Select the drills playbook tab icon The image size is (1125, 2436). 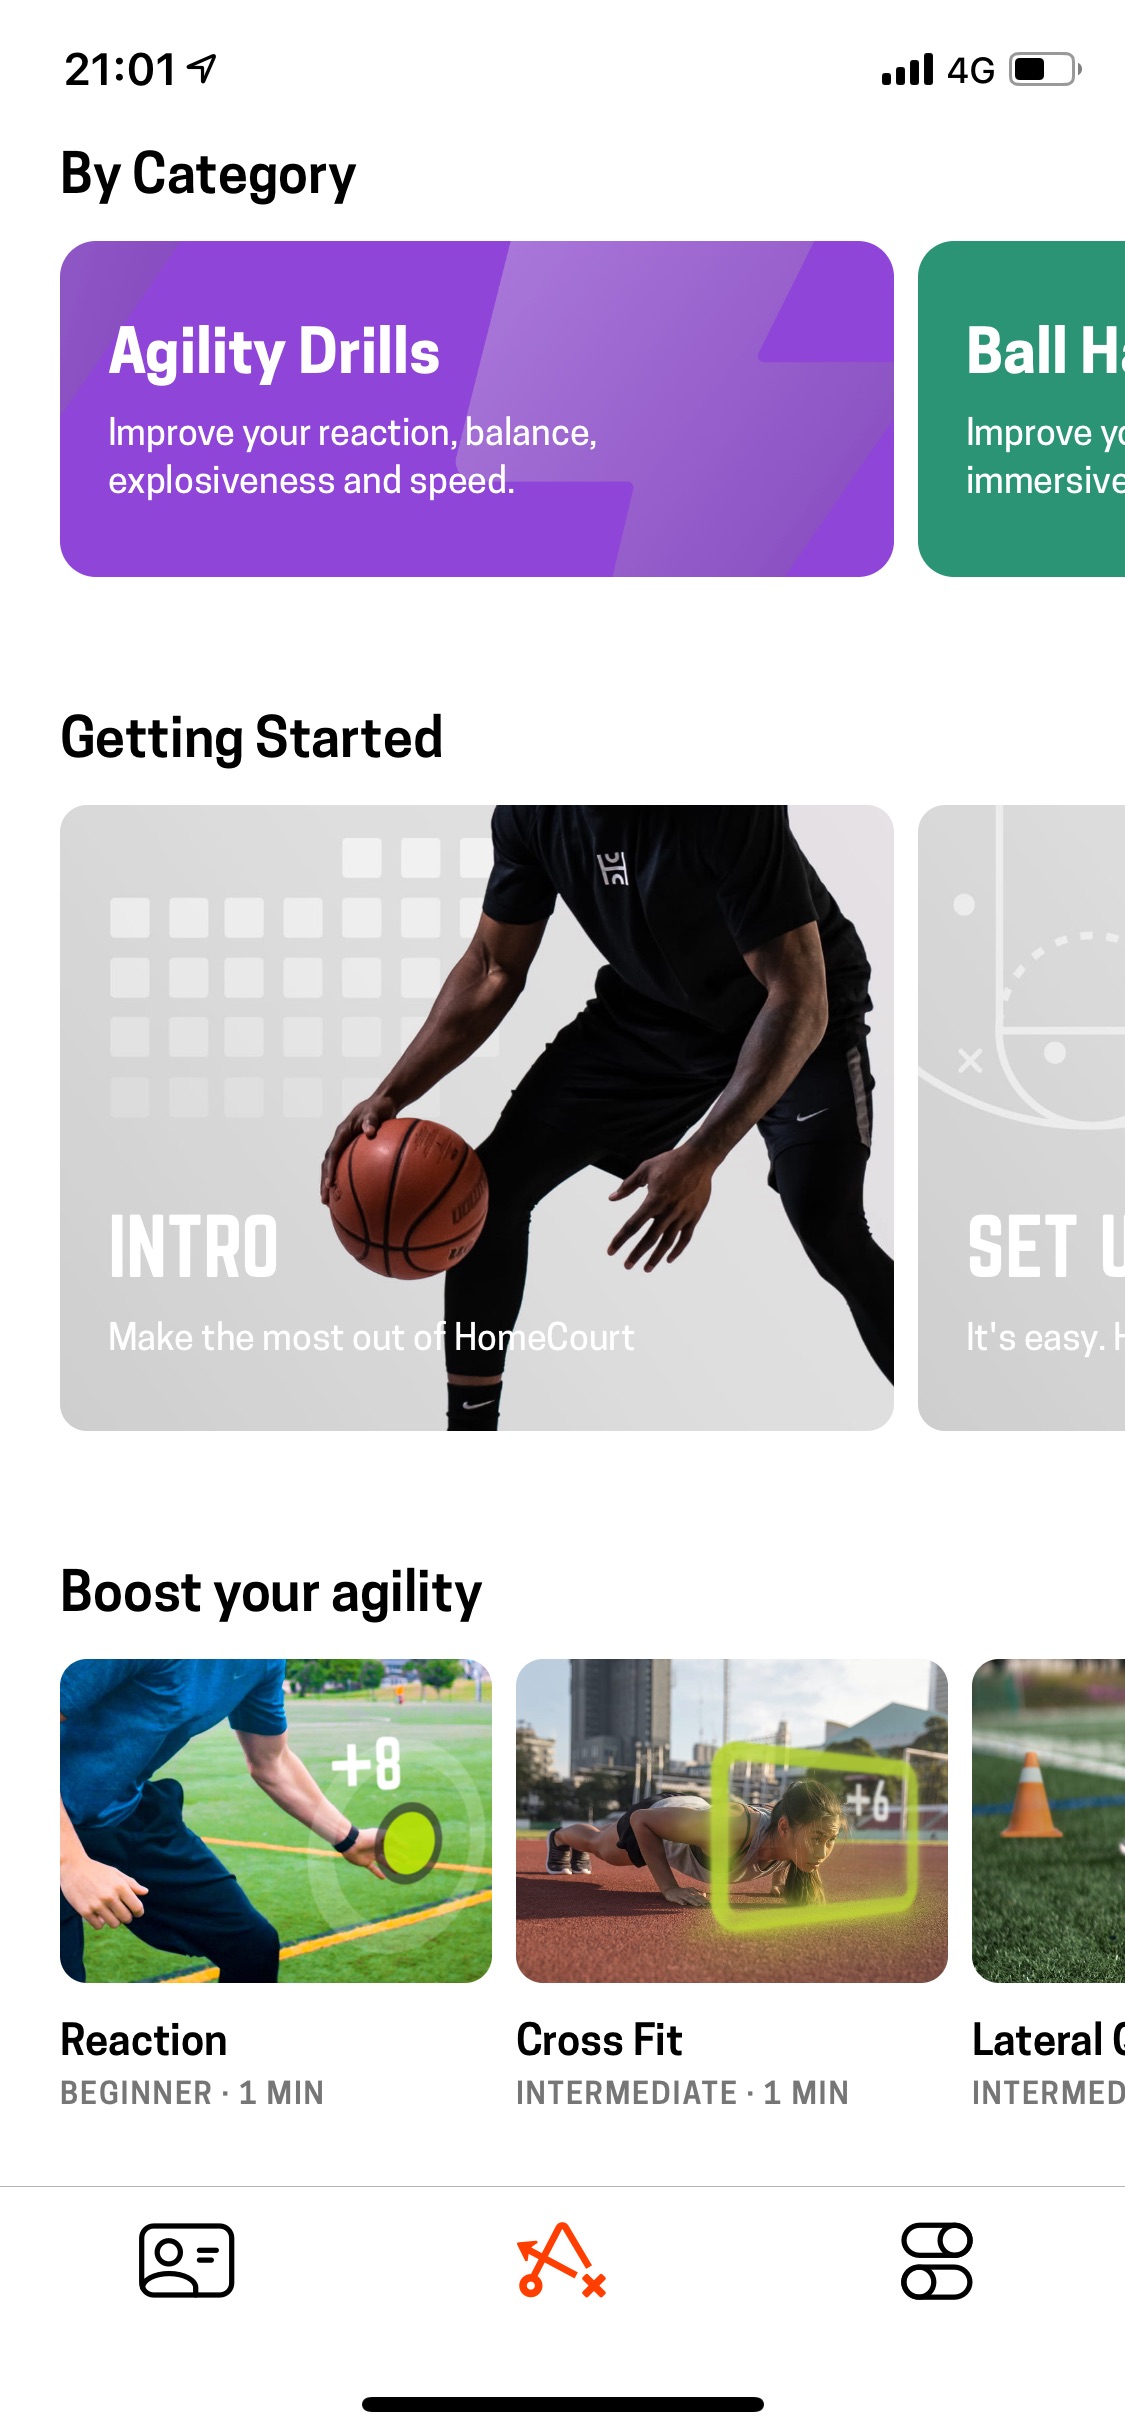click(562, 2260)
